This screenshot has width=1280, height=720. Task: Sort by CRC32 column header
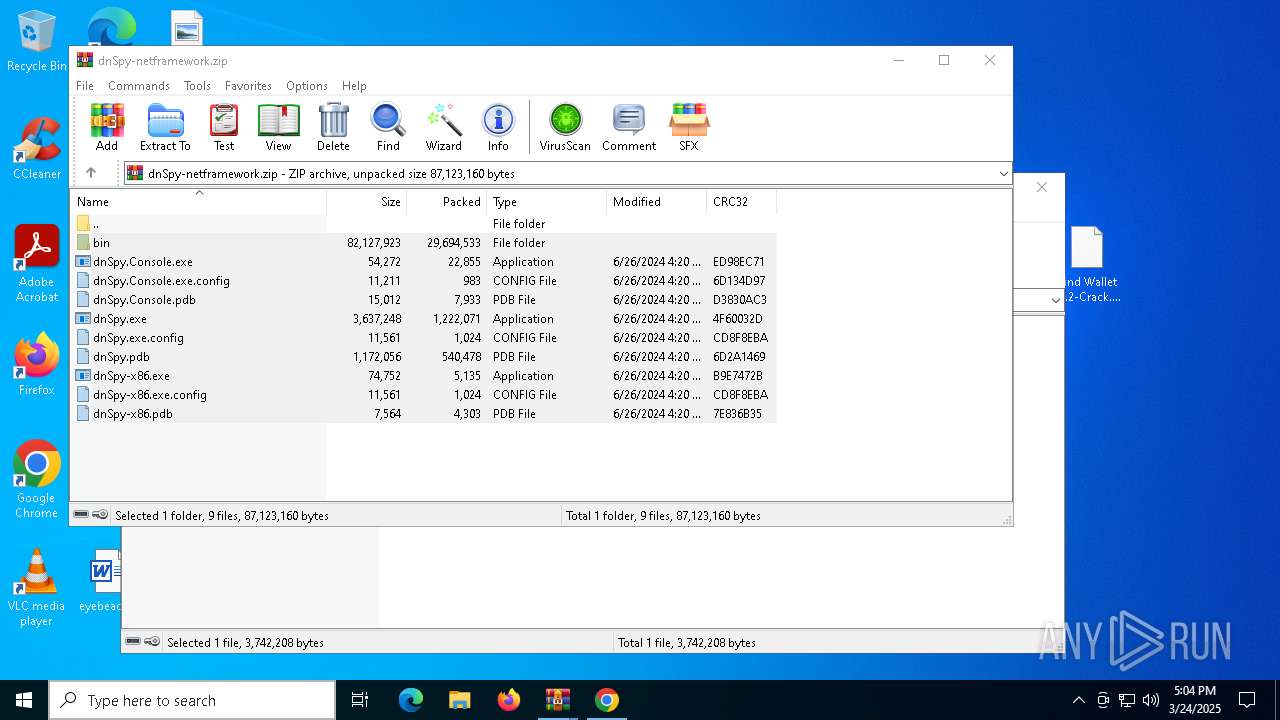(x=742, y=201)
